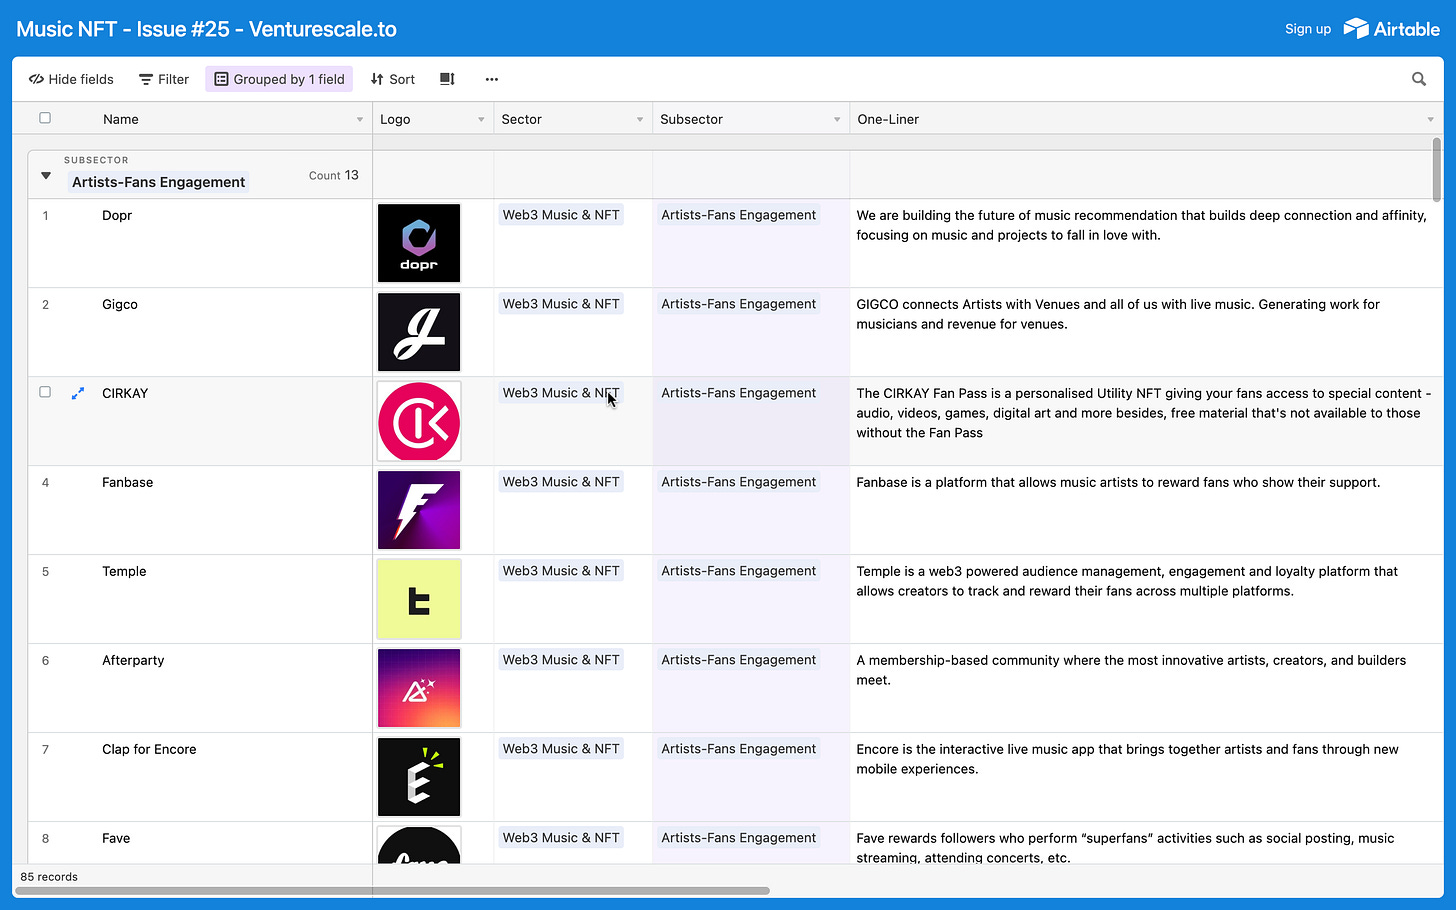Image resolution: width=1456 pixels, height=910 pixels.
Task: Click Artists-Fans Engagement tag in CIRKAY row
Action: point(739,393)
